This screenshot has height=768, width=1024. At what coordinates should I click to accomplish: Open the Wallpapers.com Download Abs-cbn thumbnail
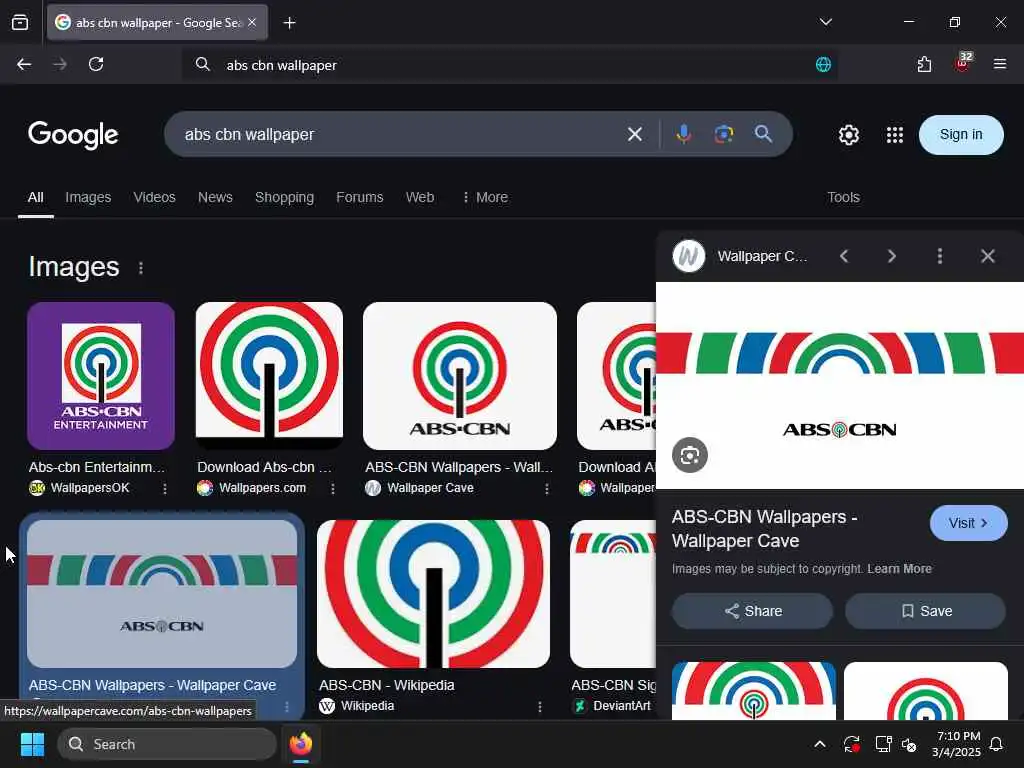pos(269,376)
